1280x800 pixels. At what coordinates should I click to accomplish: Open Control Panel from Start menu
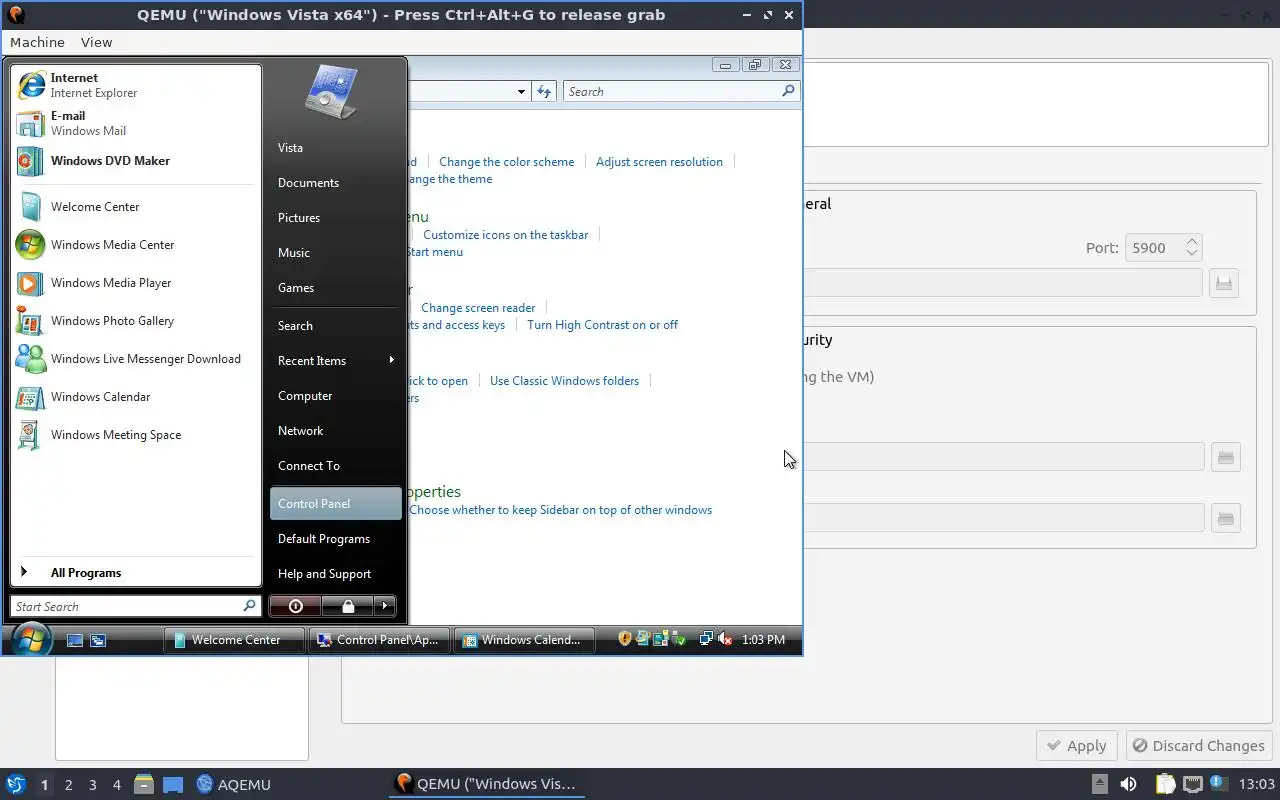tap(335, 504)
